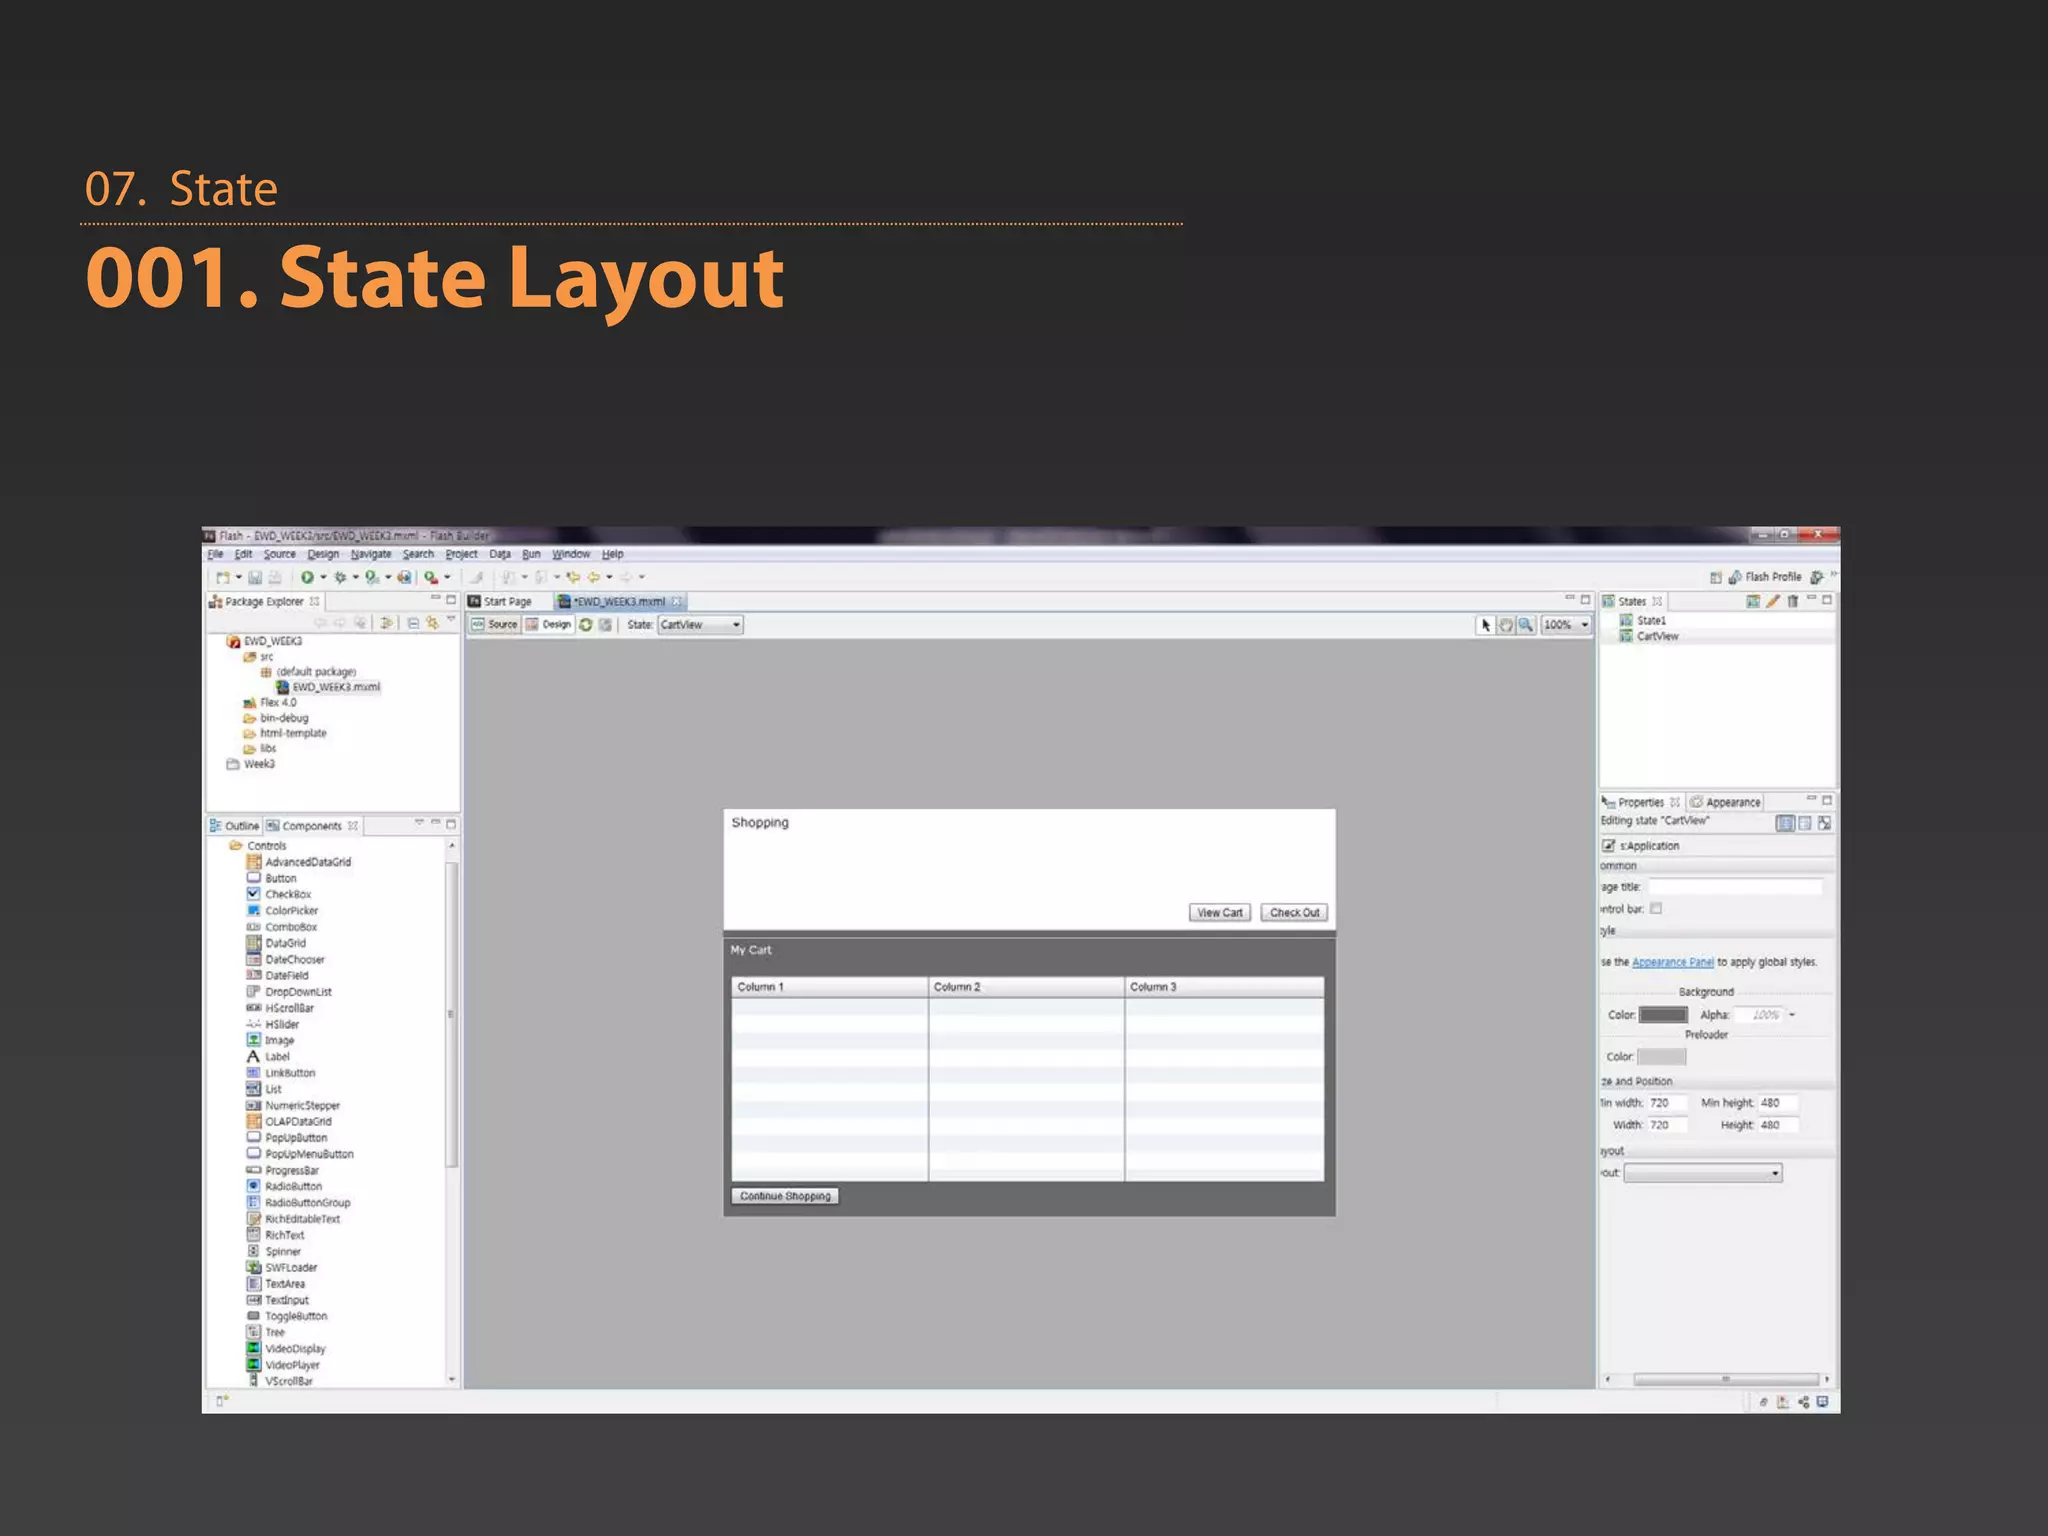The width and height of the screenshot is (2048, 1536).
Task: Click the Preloader color swatch
Action: click(x=1662, y=1058)
